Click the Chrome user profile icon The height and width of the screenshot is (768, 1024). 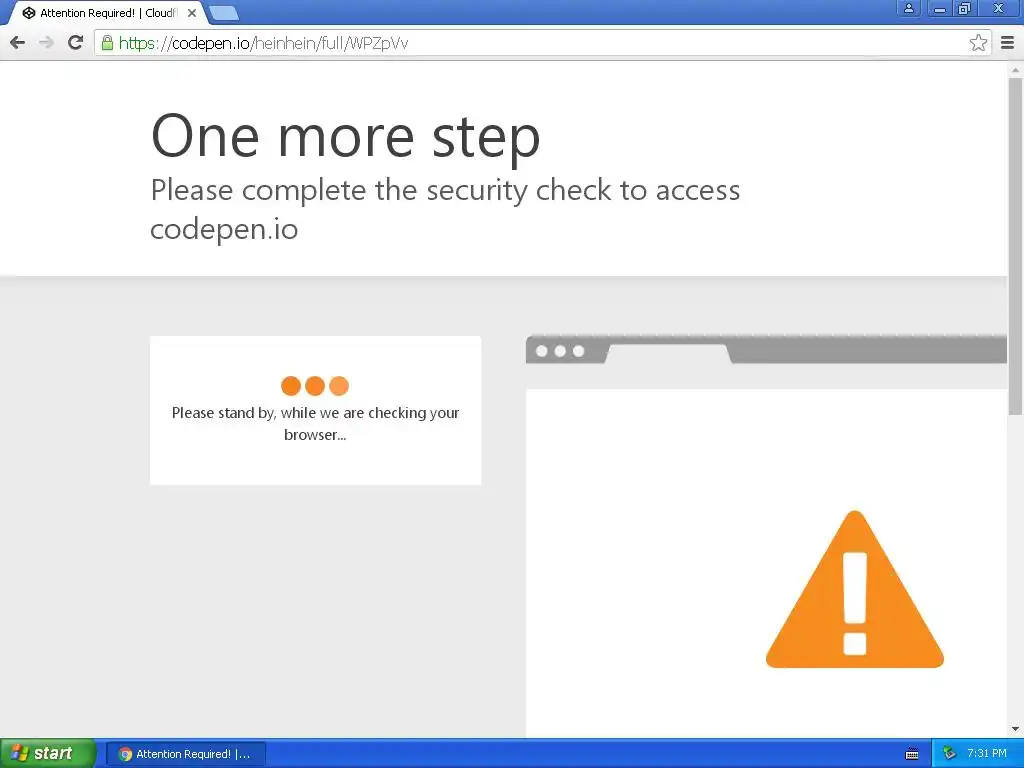[x=908, y=8]
